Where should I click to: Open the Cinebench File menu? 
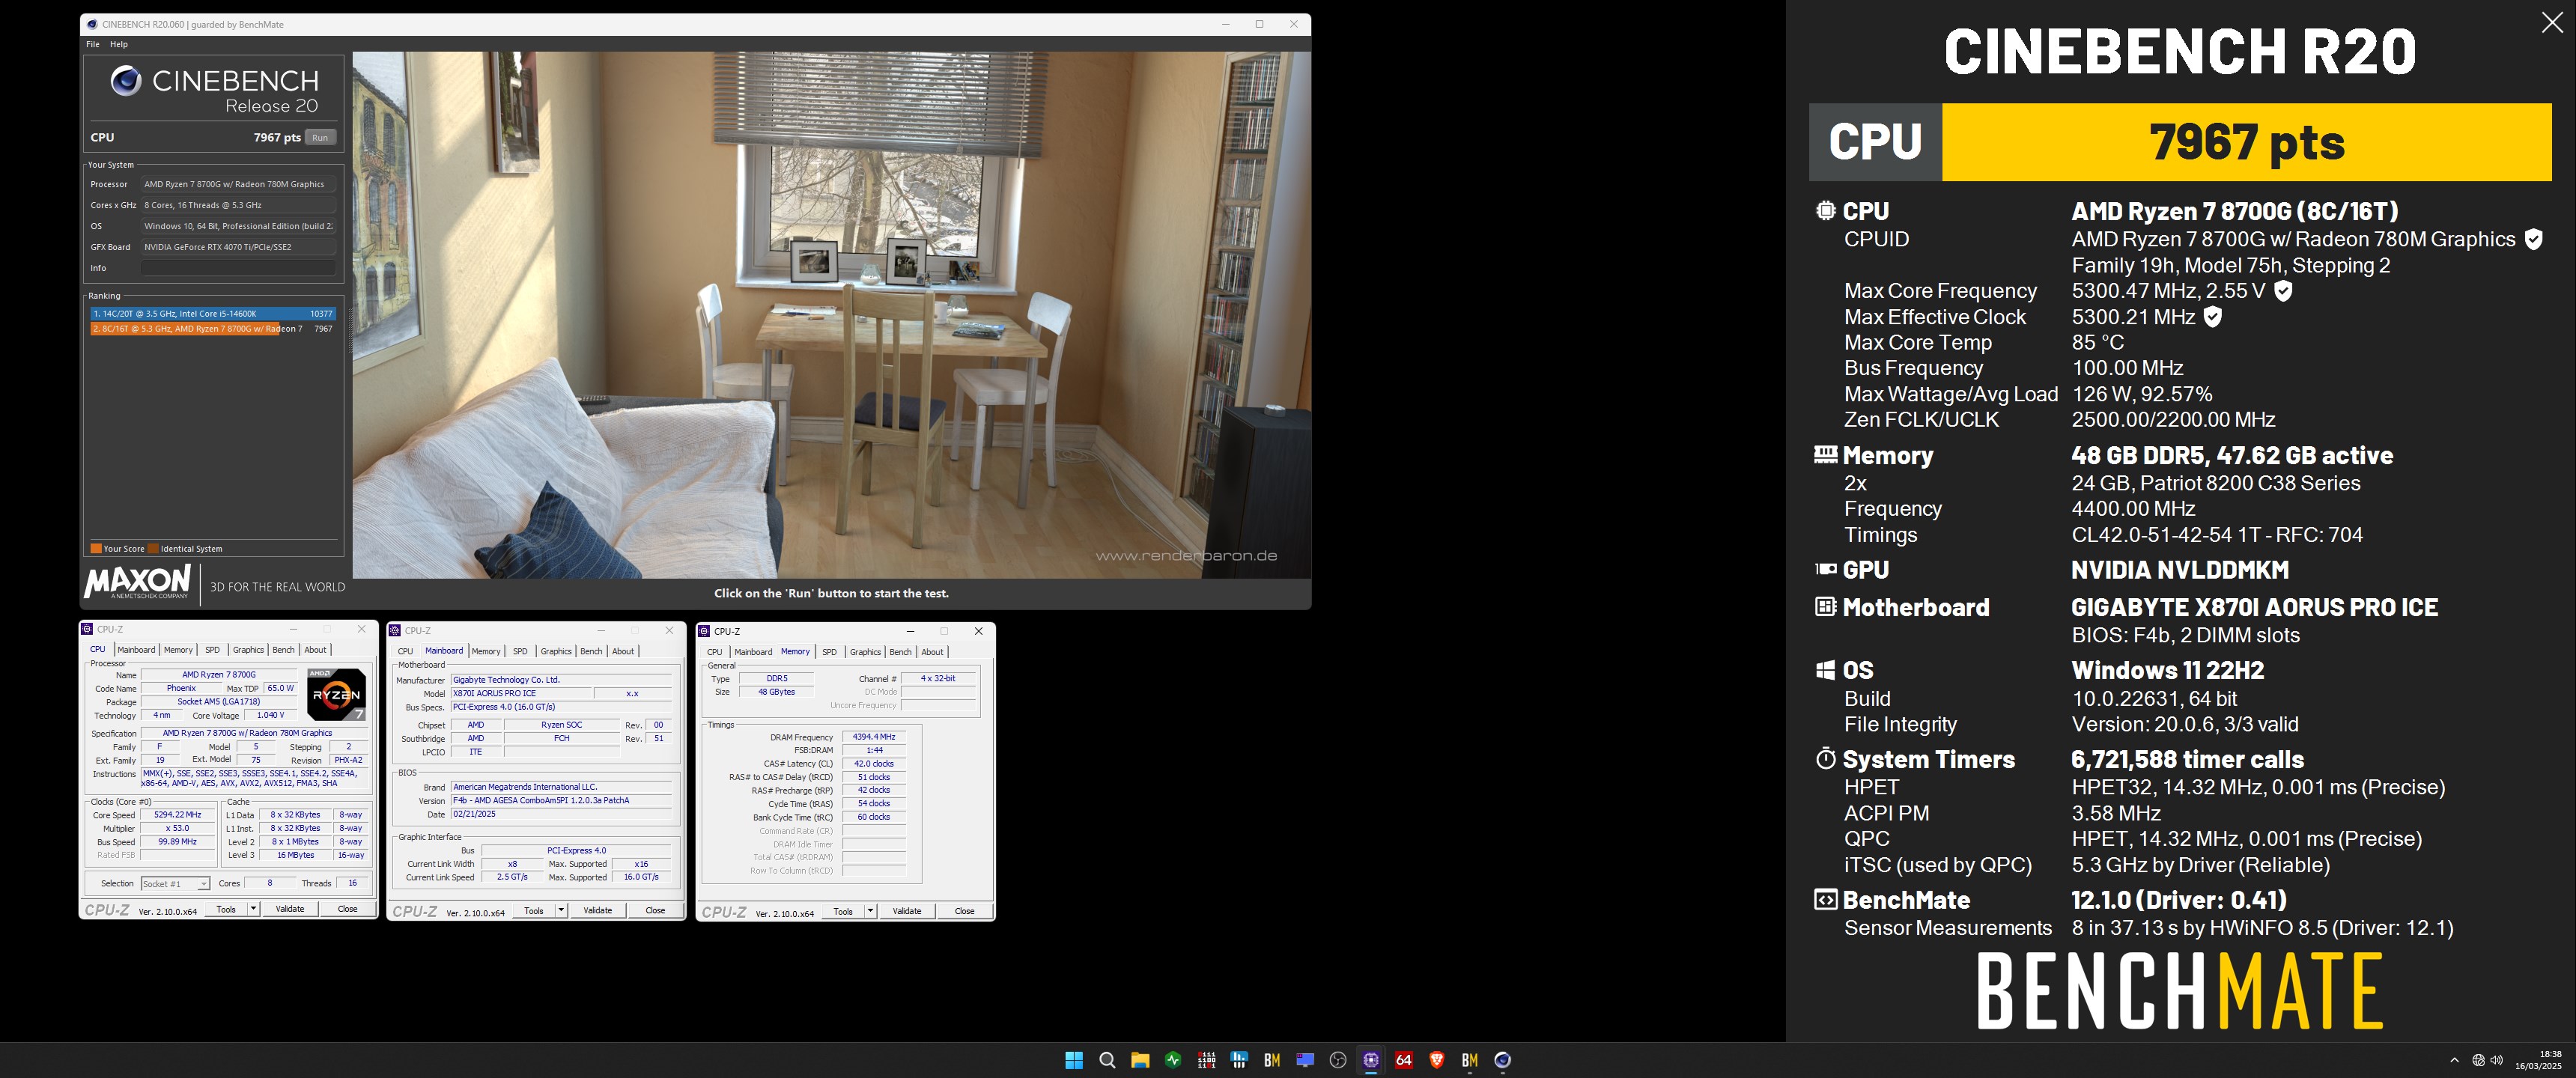(93, 44)
